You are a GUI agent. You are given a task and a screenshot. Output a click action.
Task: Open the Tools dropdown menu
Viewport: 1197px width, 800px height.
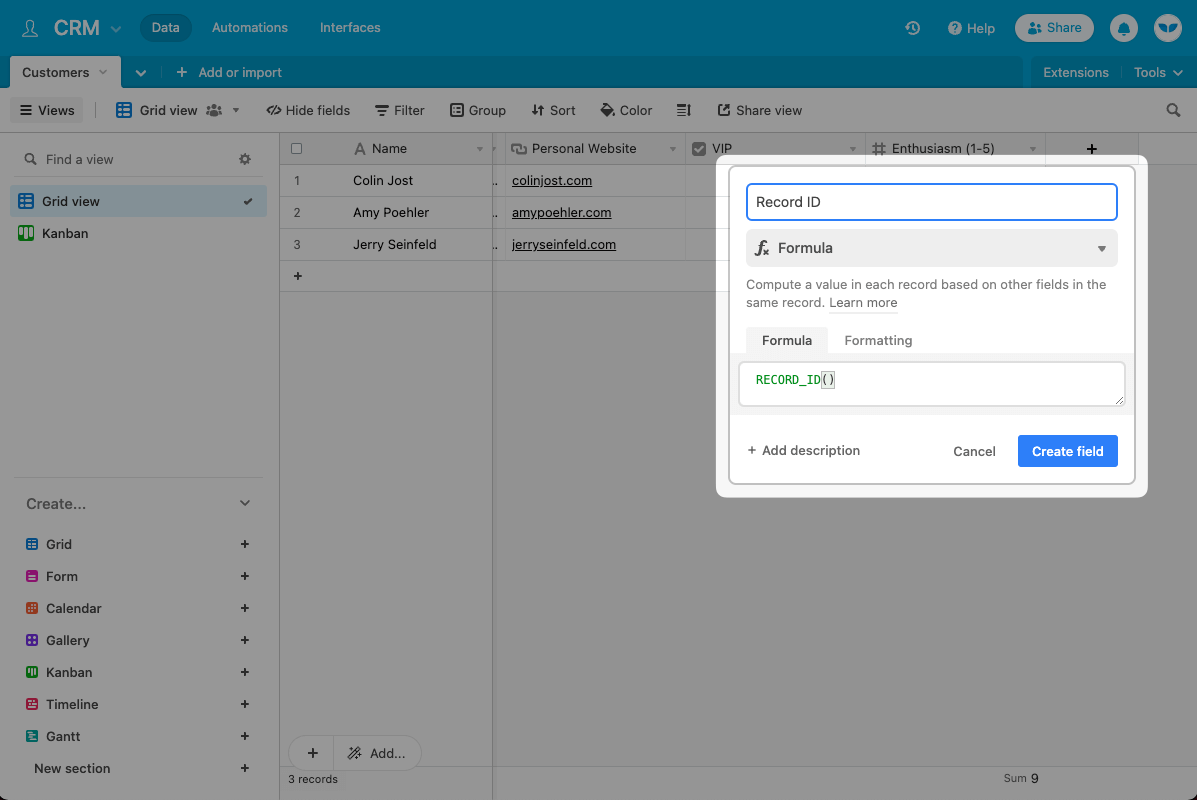(x=1158, y=72)
